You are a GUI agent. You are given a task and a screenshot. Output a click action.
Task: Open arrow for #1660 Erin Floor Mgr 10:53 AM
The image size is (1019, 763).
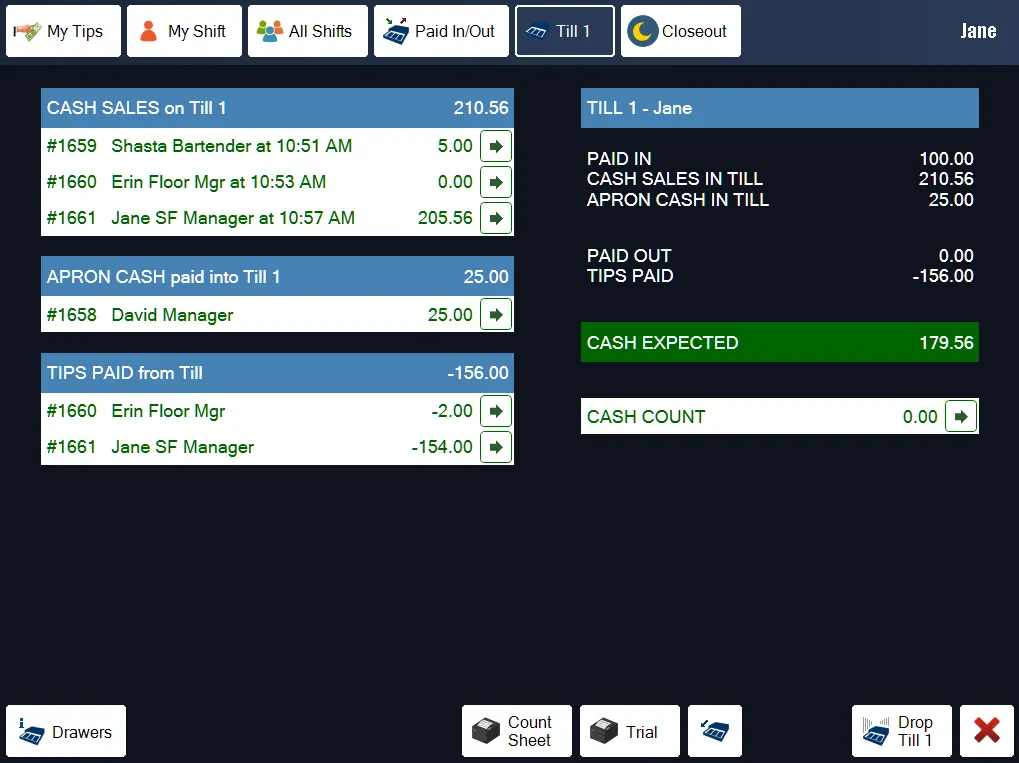click(x=496, y=182)
